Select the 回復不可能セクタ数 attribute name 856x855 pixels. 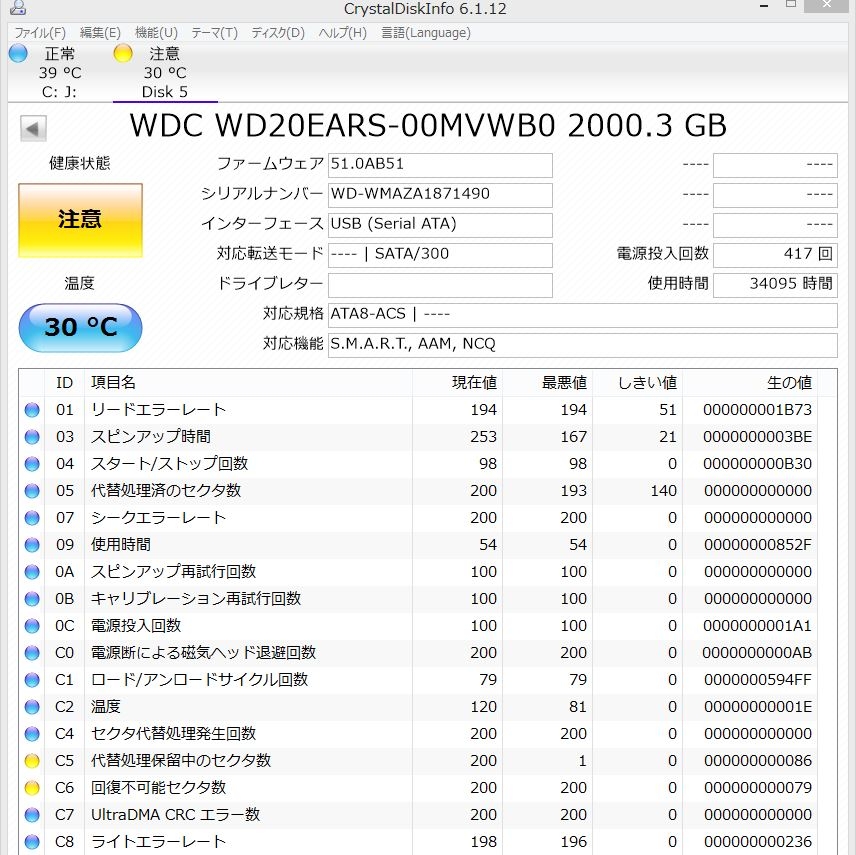click(158, 788)
